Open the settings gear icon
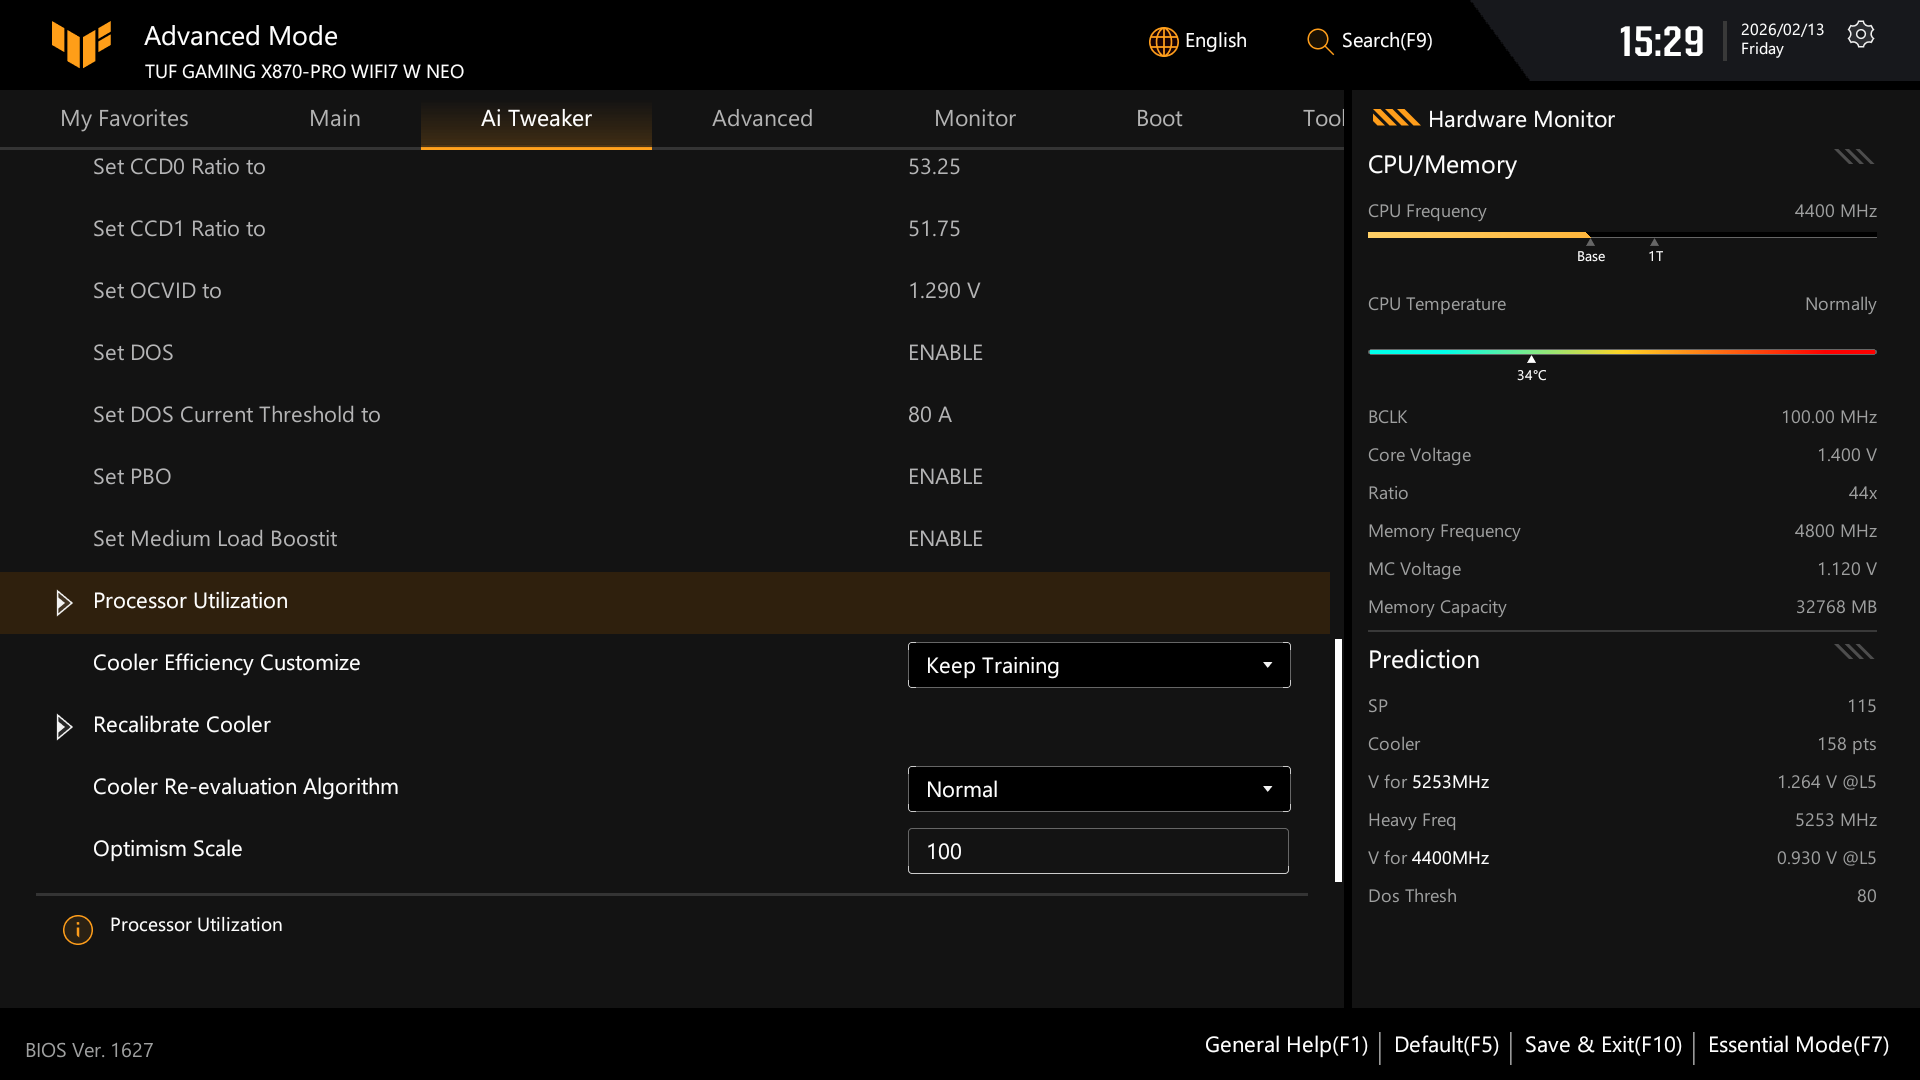This screenshot has width=1920, height=1080. pyautogui.click(x=1861, y=33)
